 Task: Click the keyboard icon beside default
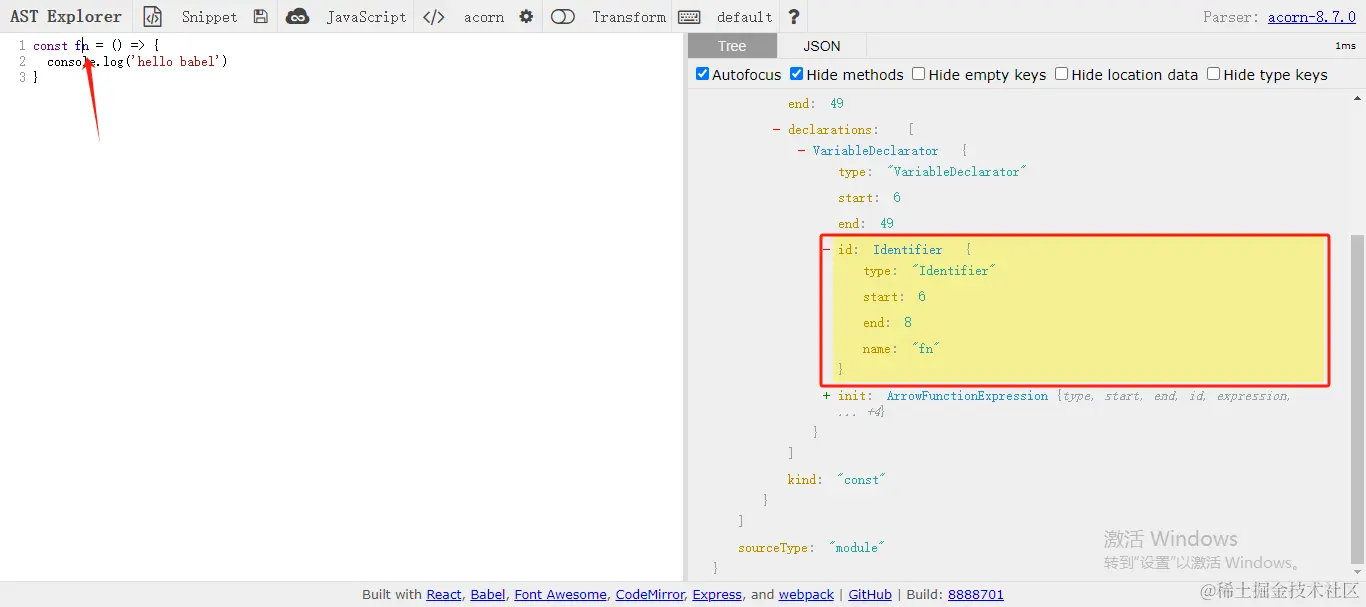pyautogui.click(x=689, y=17)
